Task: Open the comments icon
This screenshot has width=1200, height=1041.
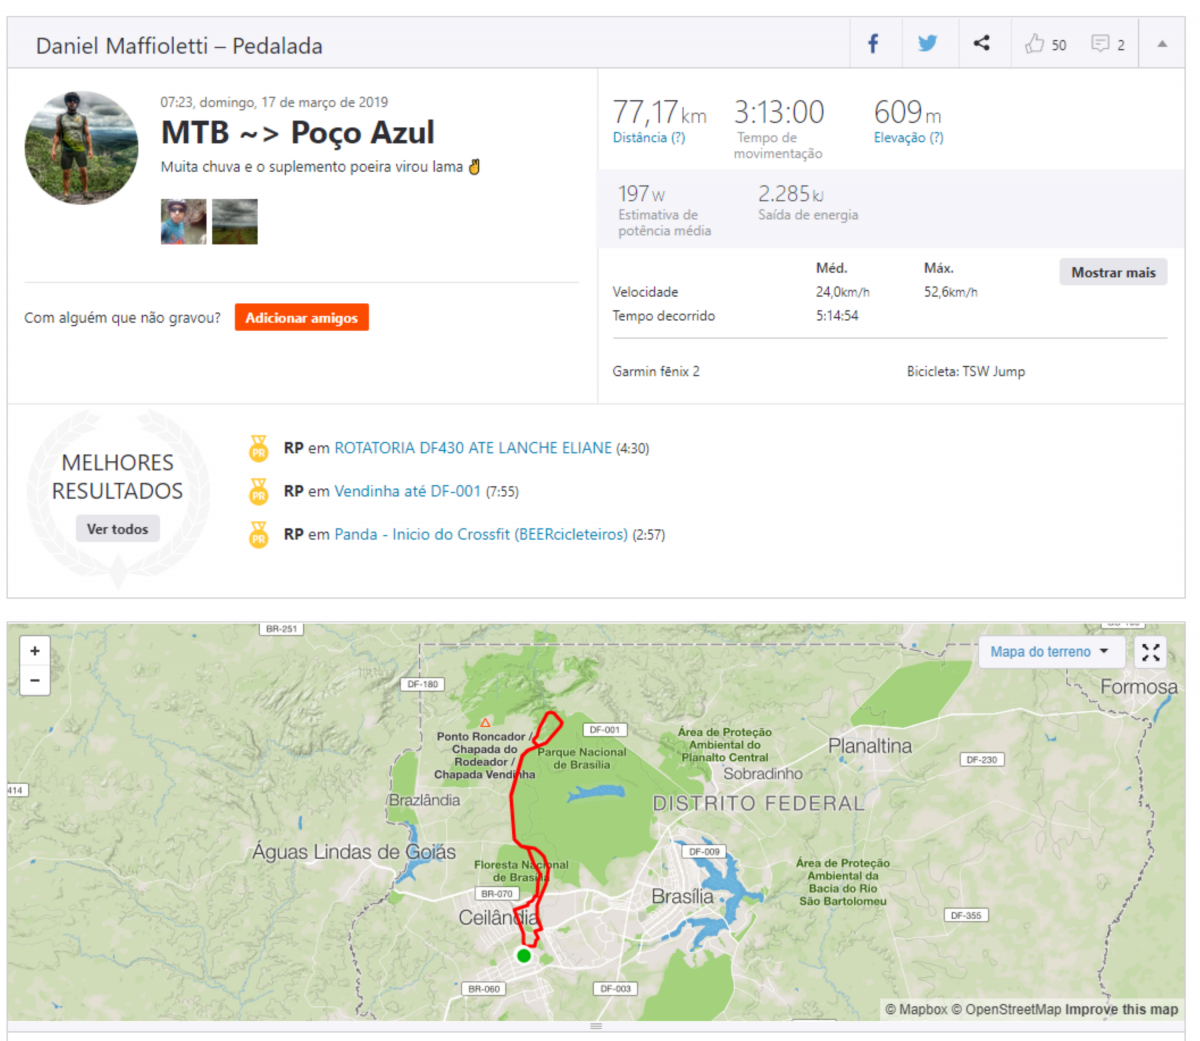Action: 1100,44
